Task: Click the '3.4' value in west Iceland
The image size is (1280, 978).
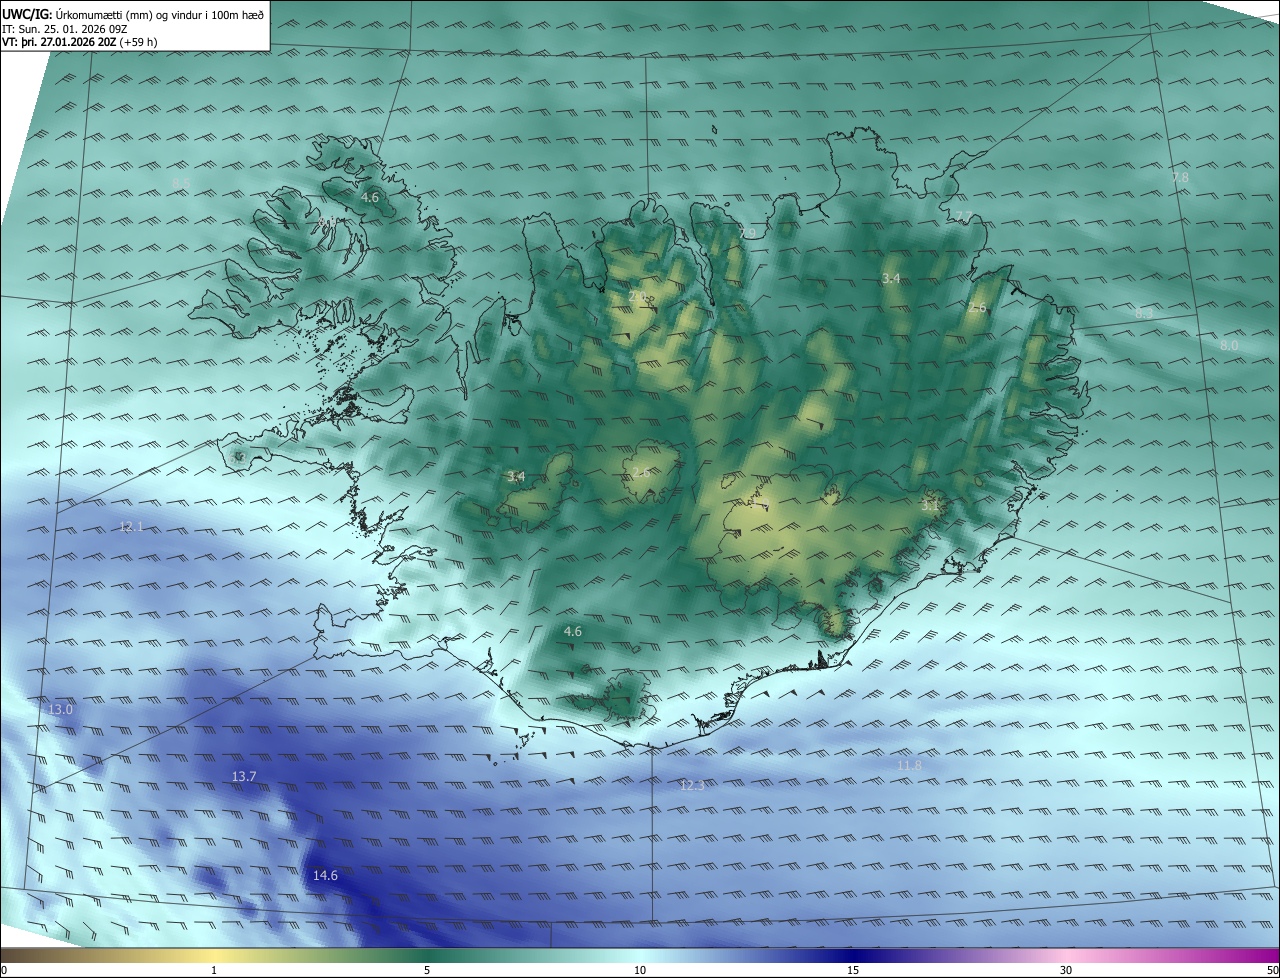Action: [x=516, y=476]
